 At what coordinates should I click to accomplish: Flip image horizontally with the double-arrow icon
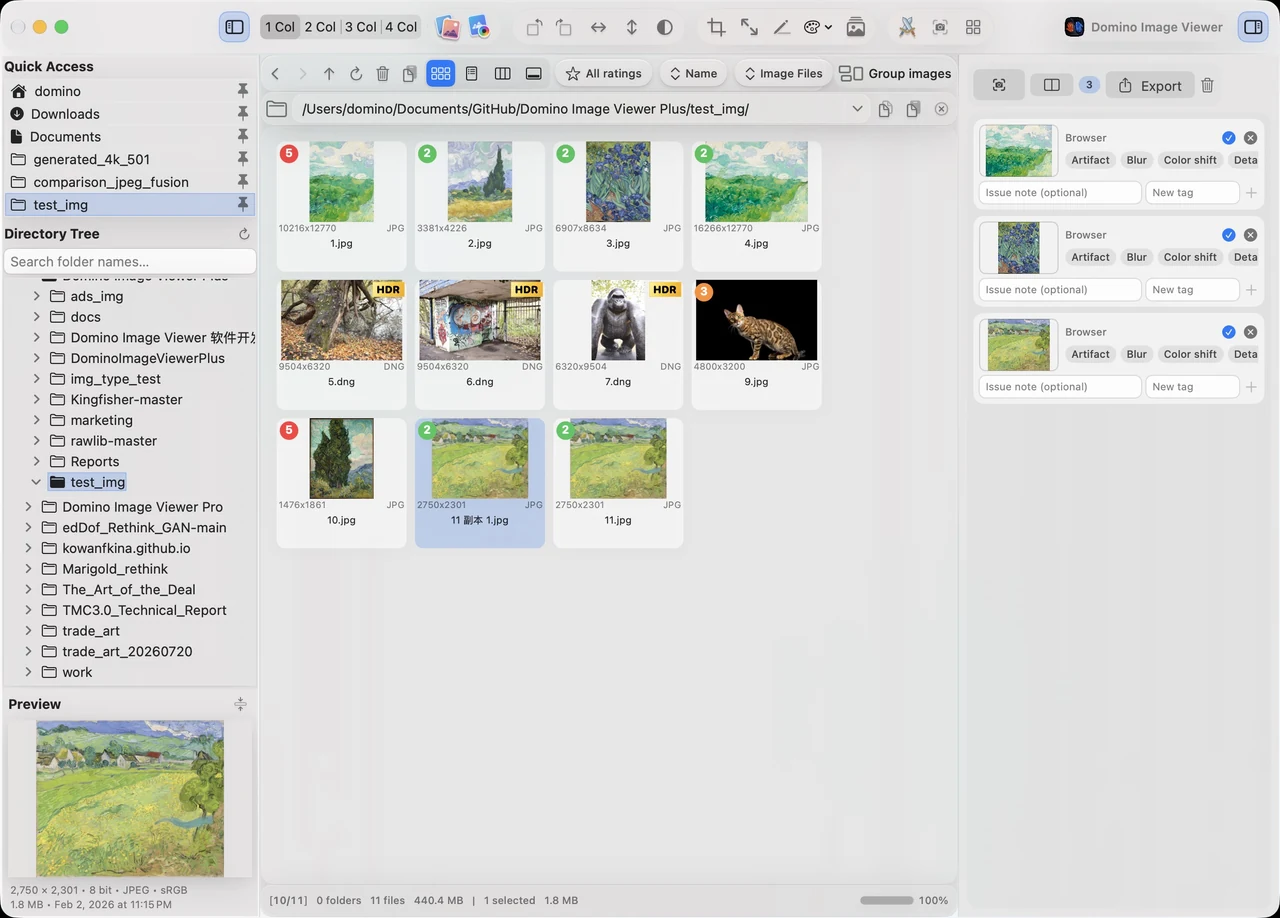click(x=598, y=27)
